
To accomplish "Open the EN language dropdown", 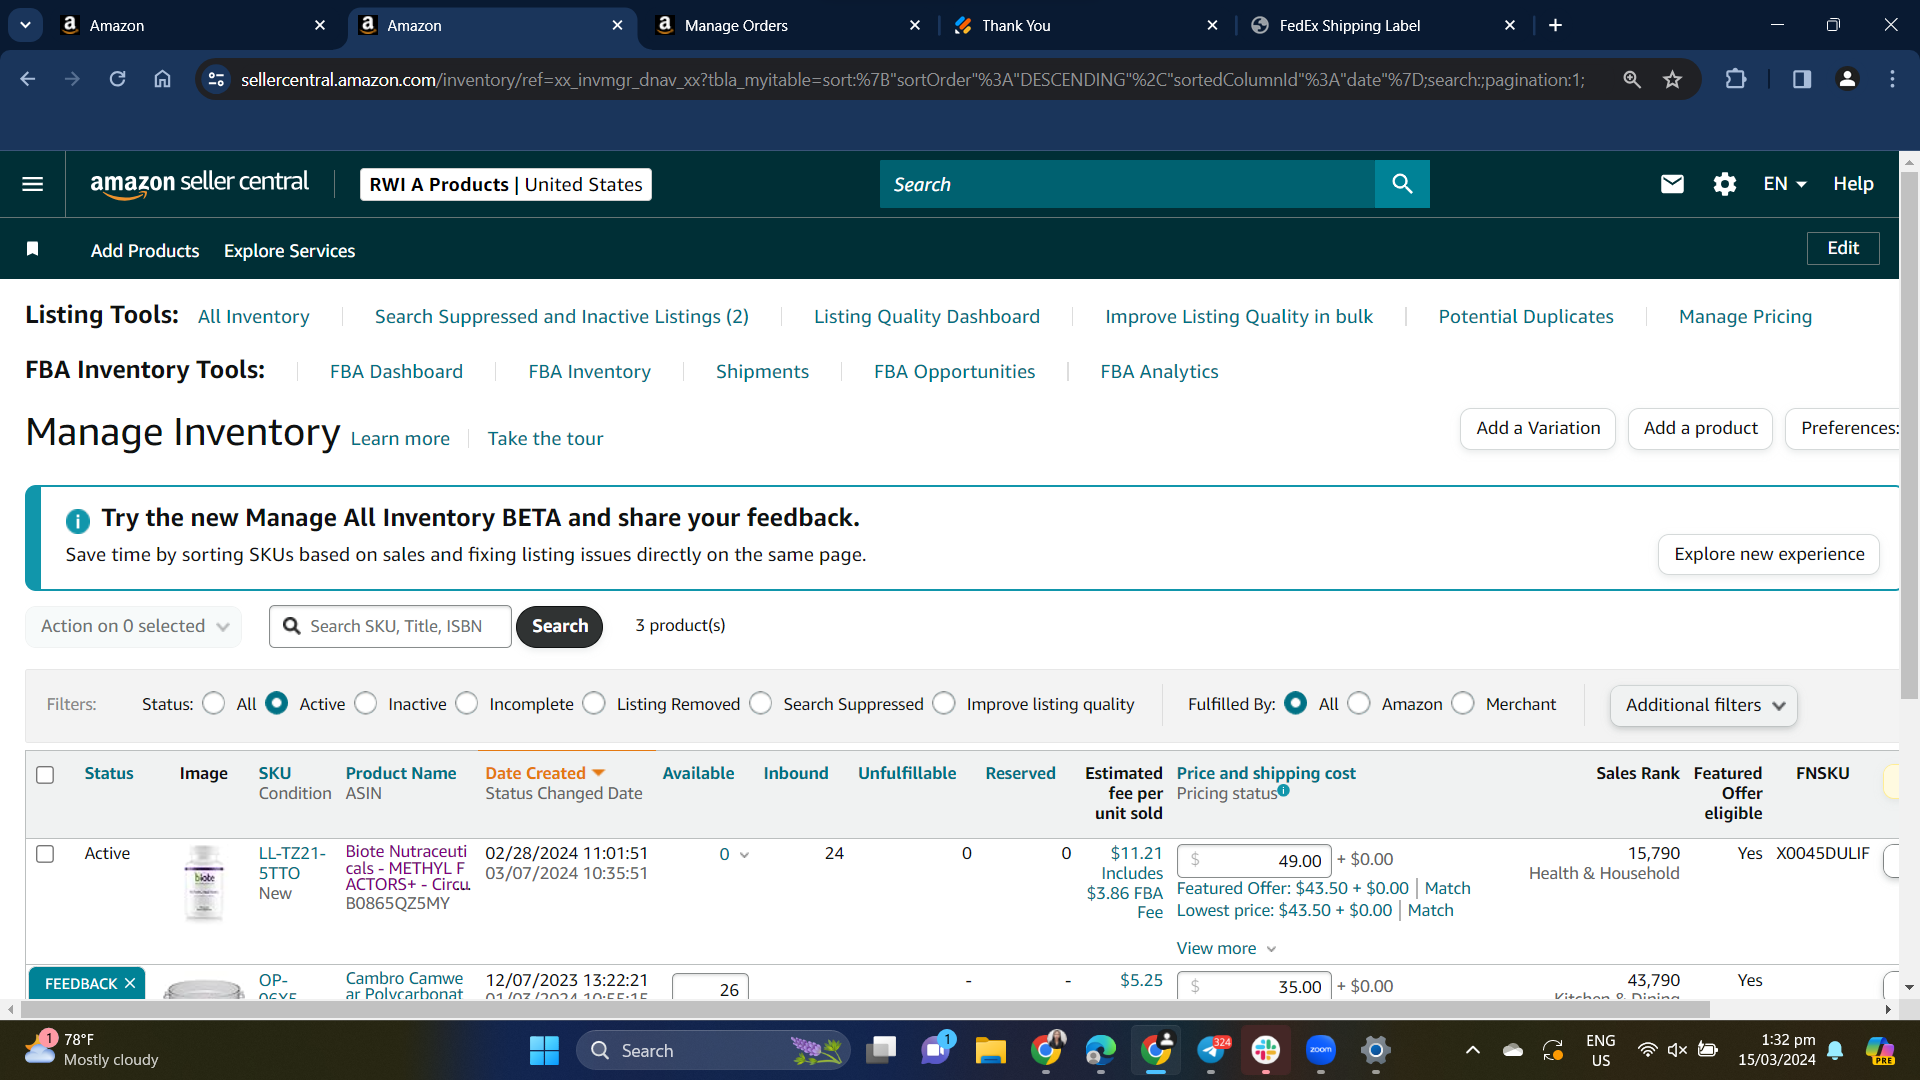I will point(1785,184).
